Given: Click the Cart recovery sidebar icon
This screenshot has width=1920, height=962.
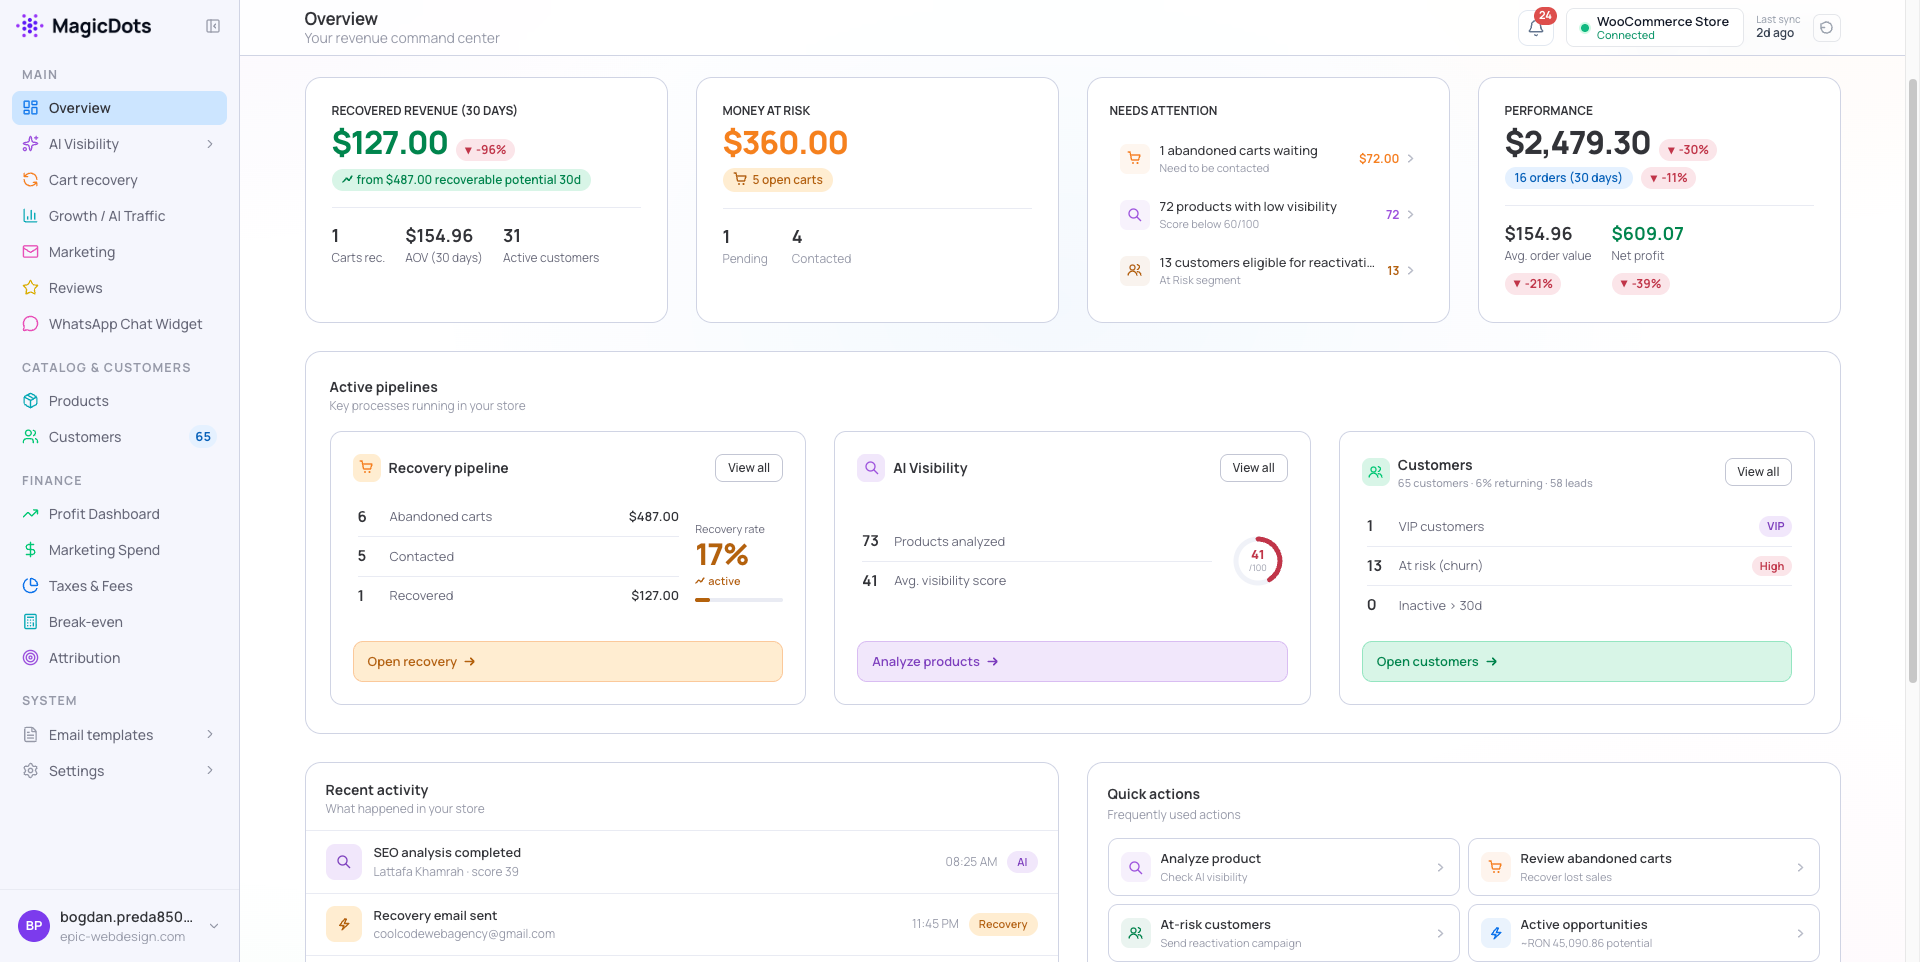Looking at the screenshot, I should [x=31, y=180].
